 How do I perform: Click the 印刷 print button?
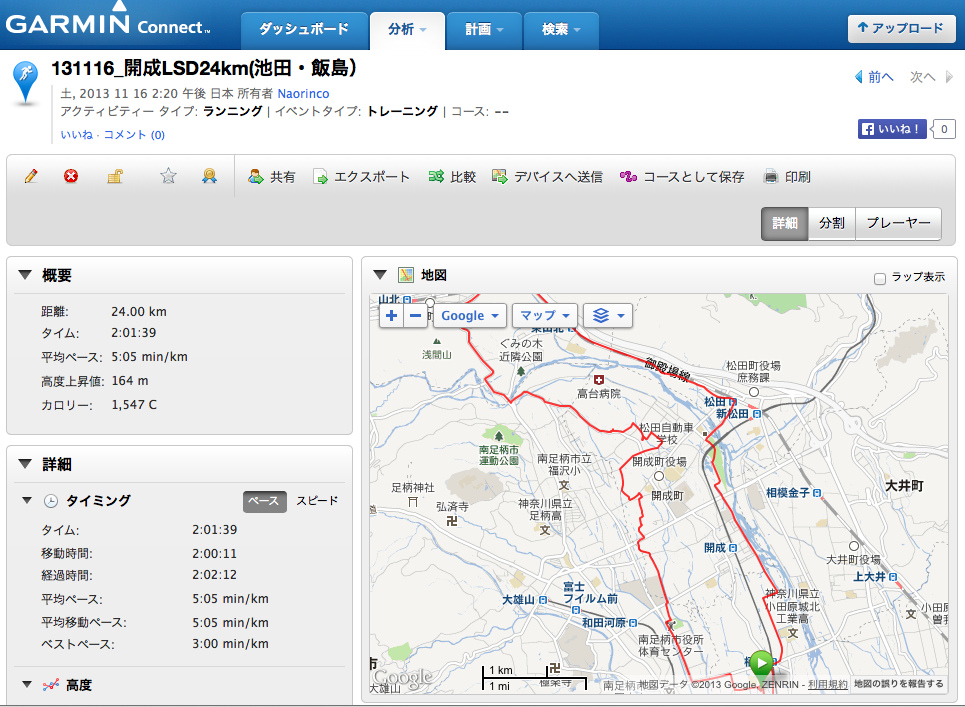[787, 177]
